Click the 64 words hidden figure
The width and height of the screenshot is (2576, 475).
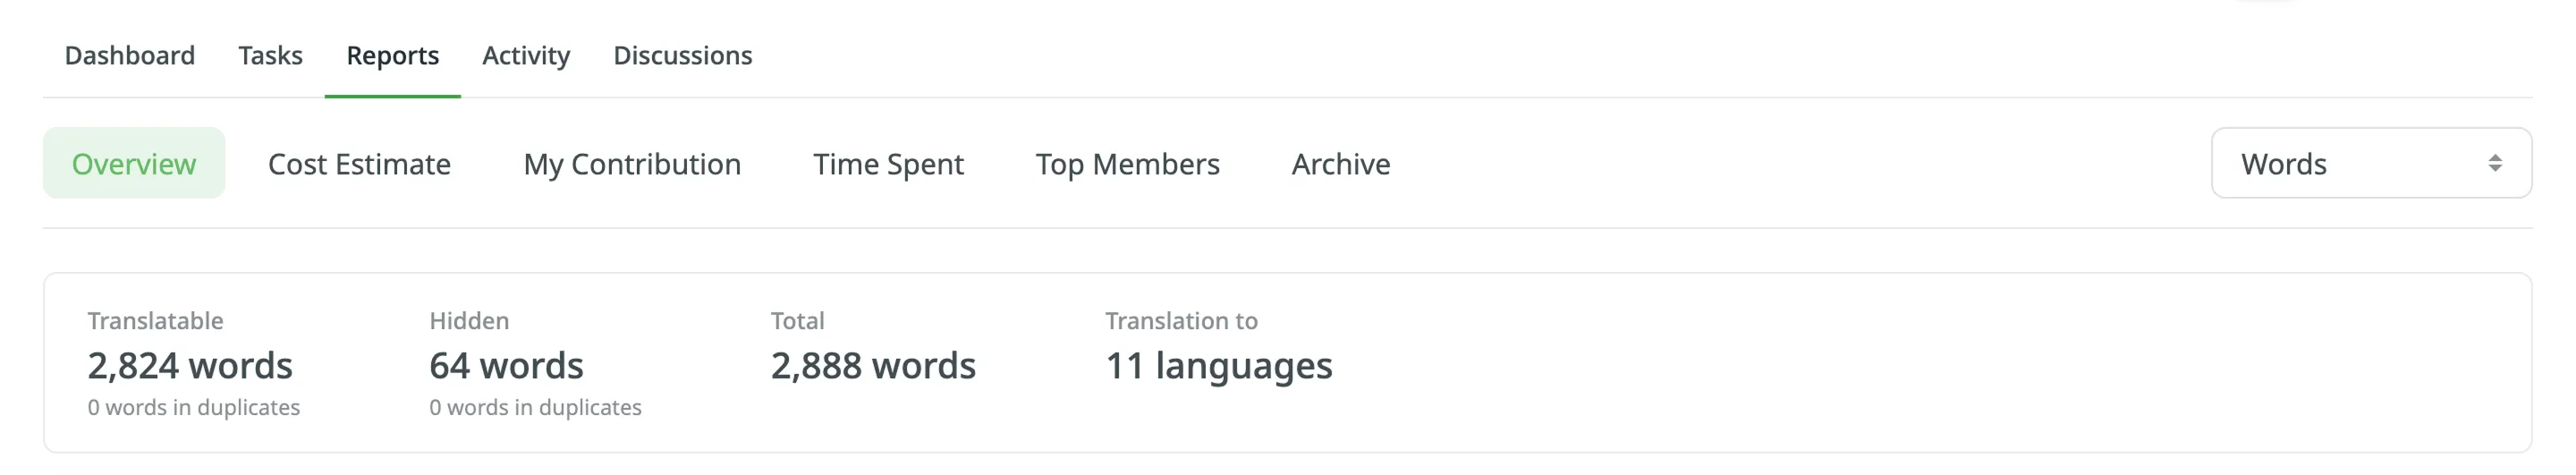[x=506, y=366]
